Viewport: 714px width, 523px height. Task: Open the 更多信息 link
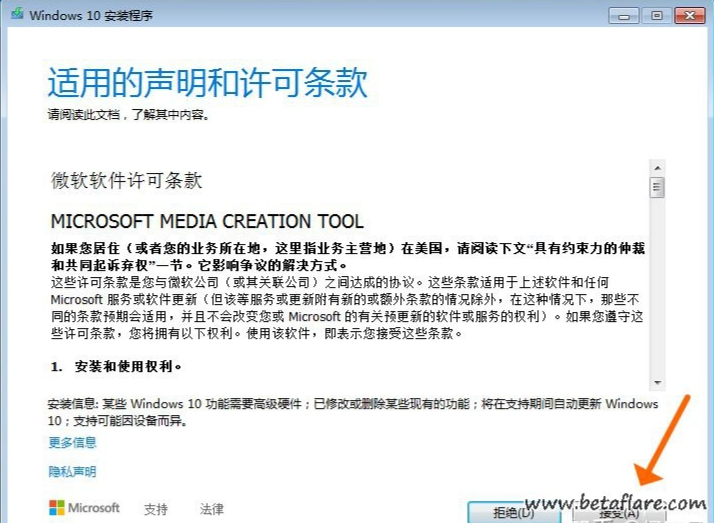[x=72, y=442]
